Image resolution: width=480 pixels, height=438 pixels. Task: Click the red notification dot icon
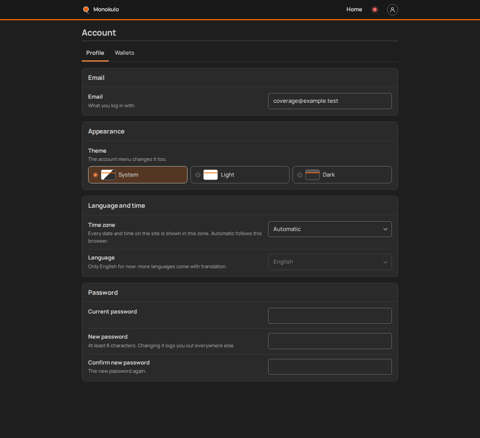(x=375, y=10)
